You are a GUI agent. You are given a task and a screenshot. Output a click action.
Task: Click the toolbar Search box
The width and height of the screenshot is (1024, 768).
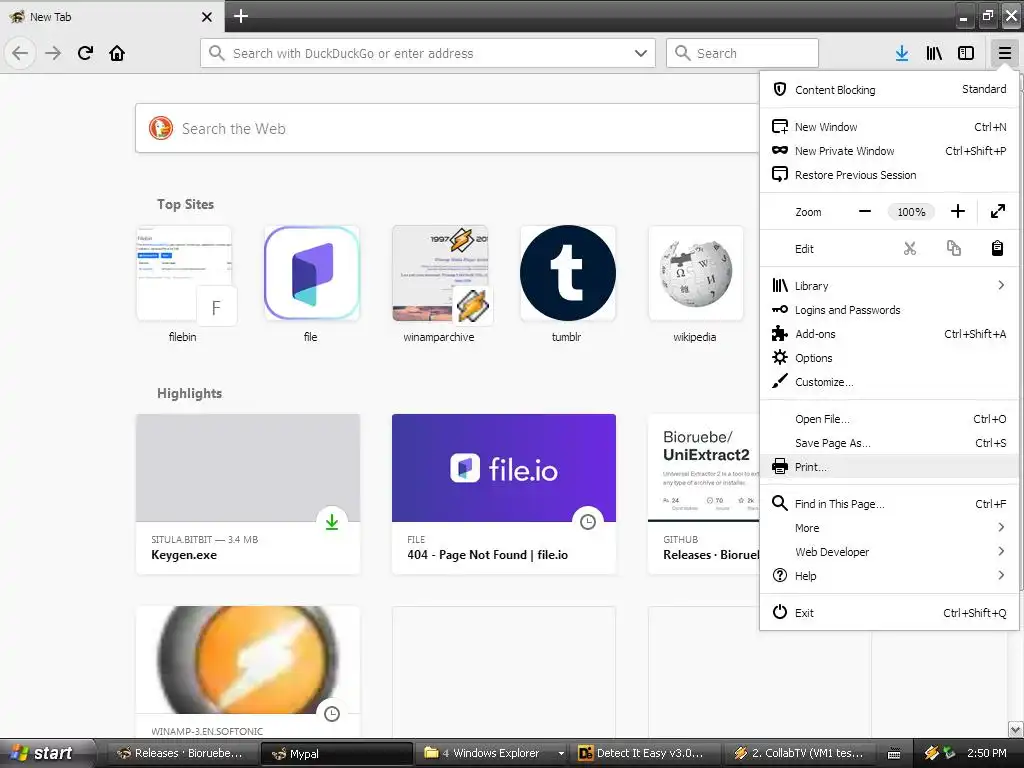[742, 53]
